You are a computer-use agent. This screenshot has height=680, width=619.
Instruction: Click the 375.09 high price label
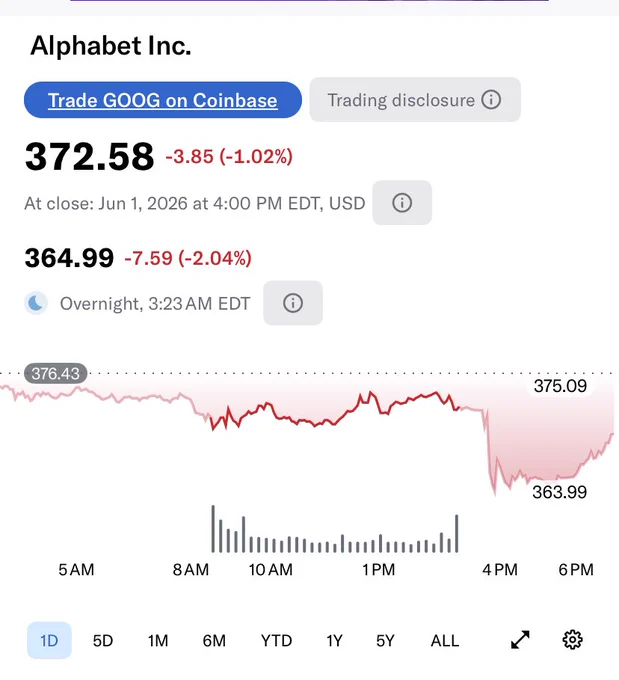point(560,386)
